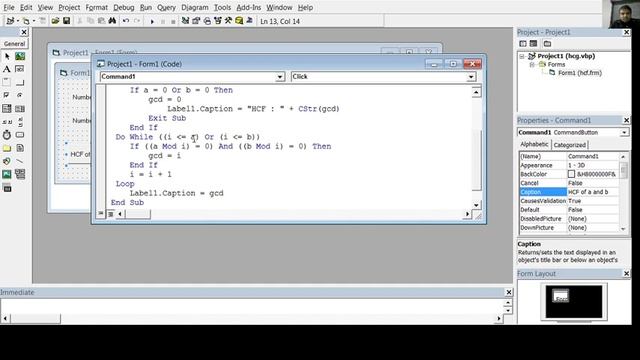Viewport: 640px width, 360px height.
Task: Select the Appearance property row
Action: coord(569,165)
